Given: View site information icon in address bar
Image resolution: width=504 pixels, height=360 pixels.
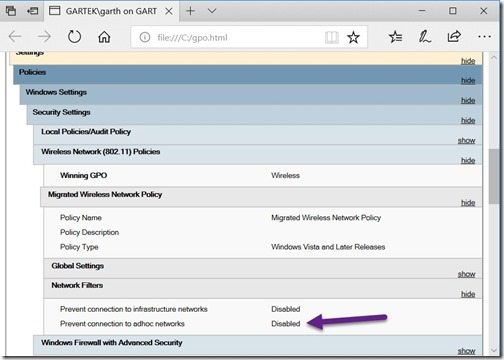Looking at the screenshot, I should [x=145, y=37].
